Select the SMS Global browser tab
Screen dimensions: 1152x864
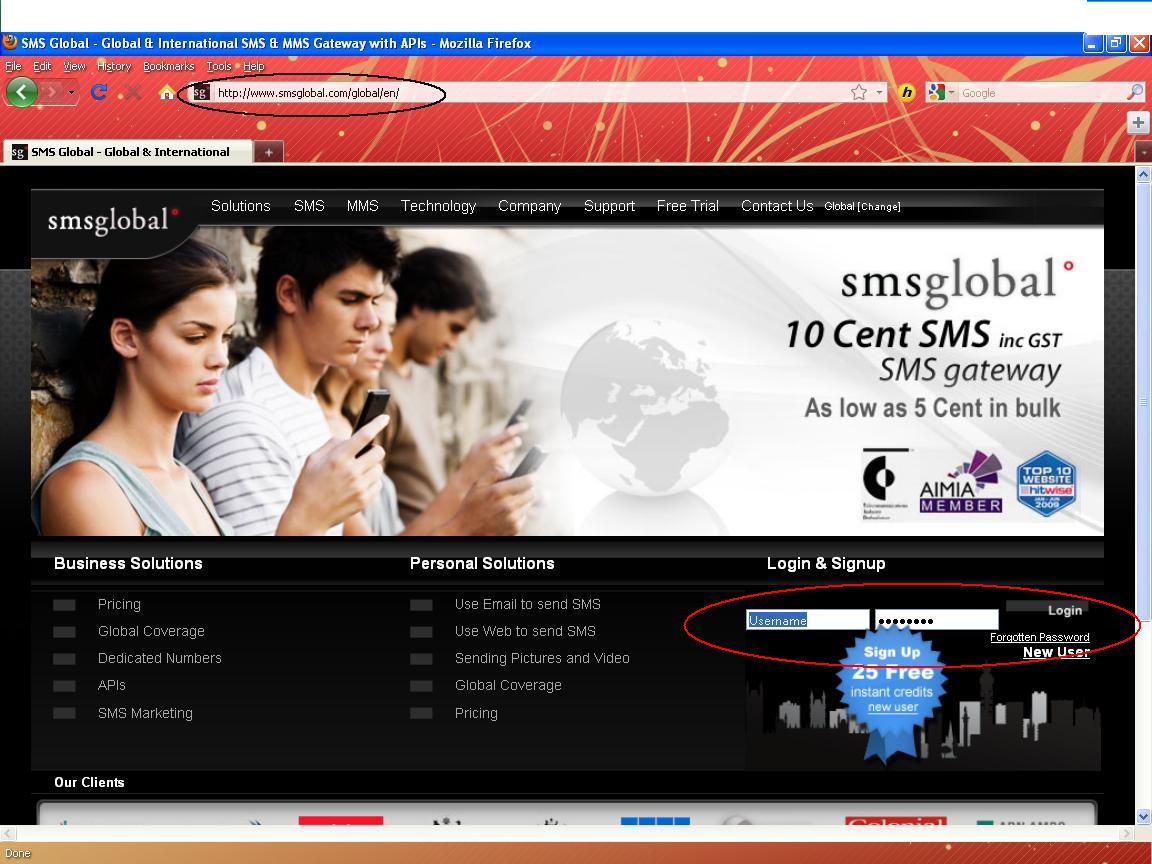(128, 152)
